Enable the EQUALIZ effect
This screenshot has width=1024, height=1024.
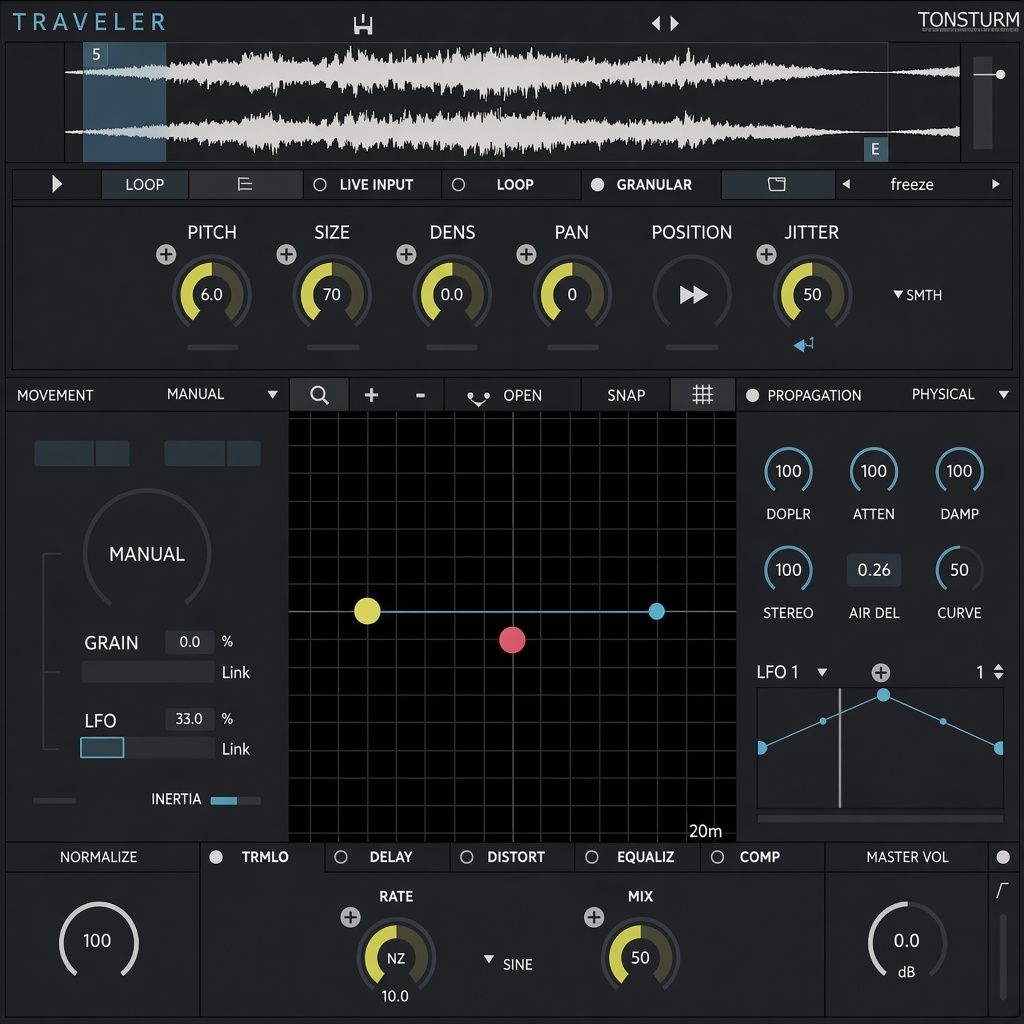click(592, 857)
